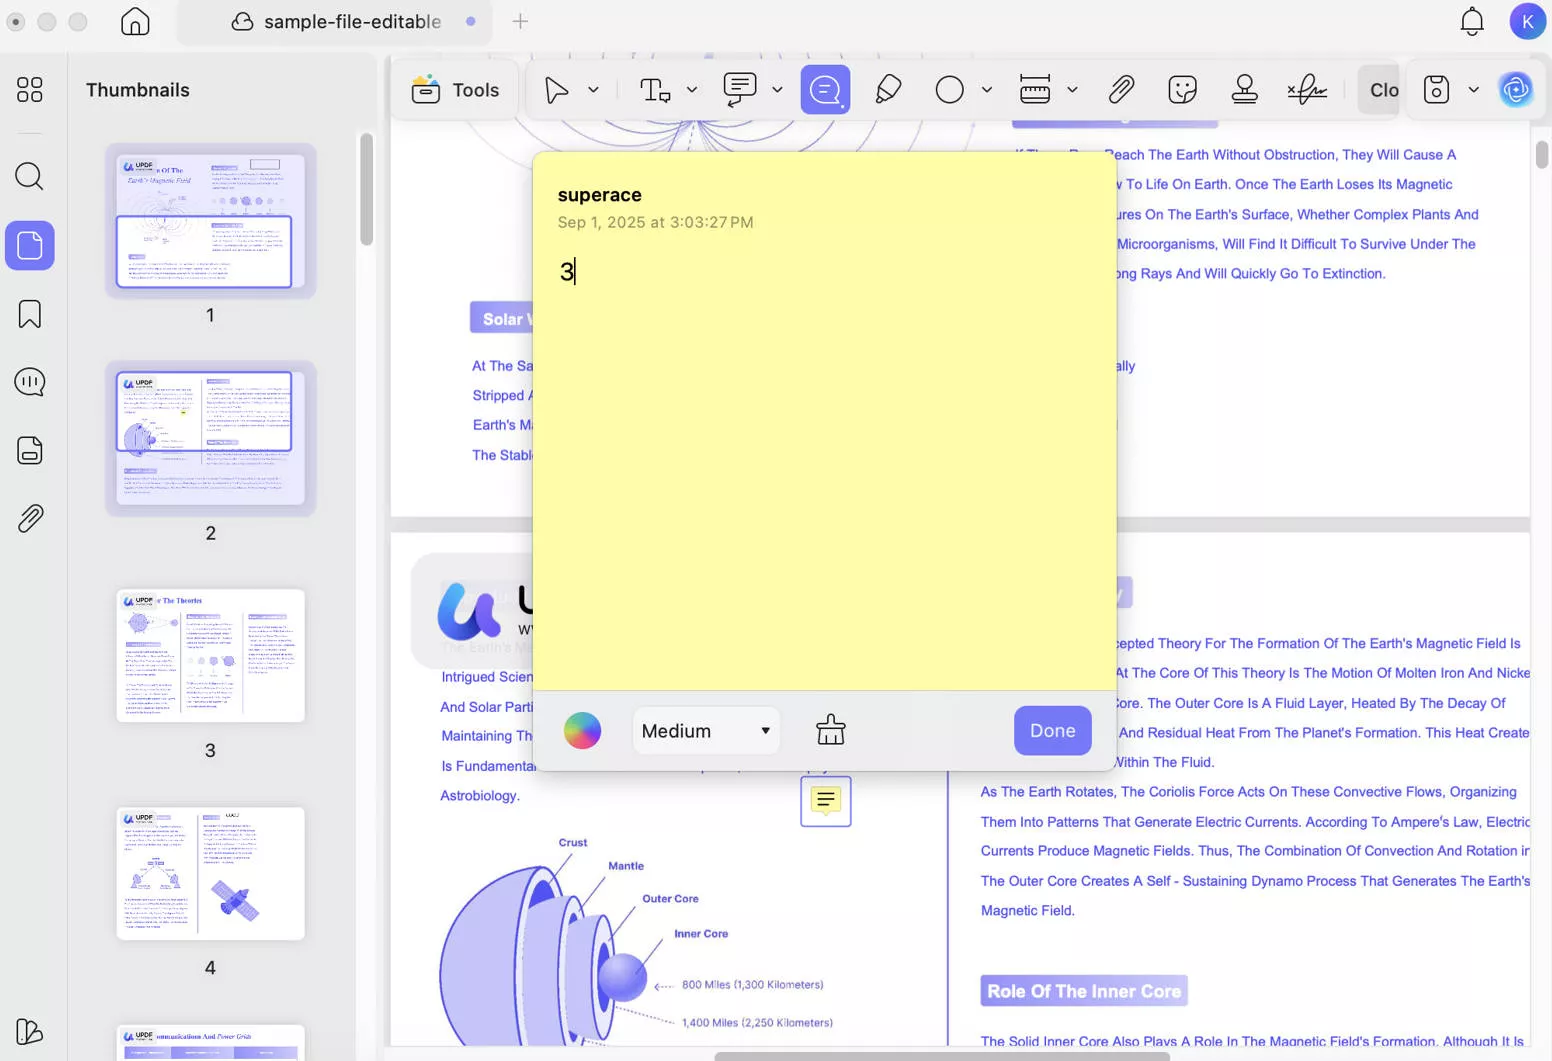This screenshot has width=1552, height=1061.
Task: Select page 3 thumbnail
Action: click(210, 656)
